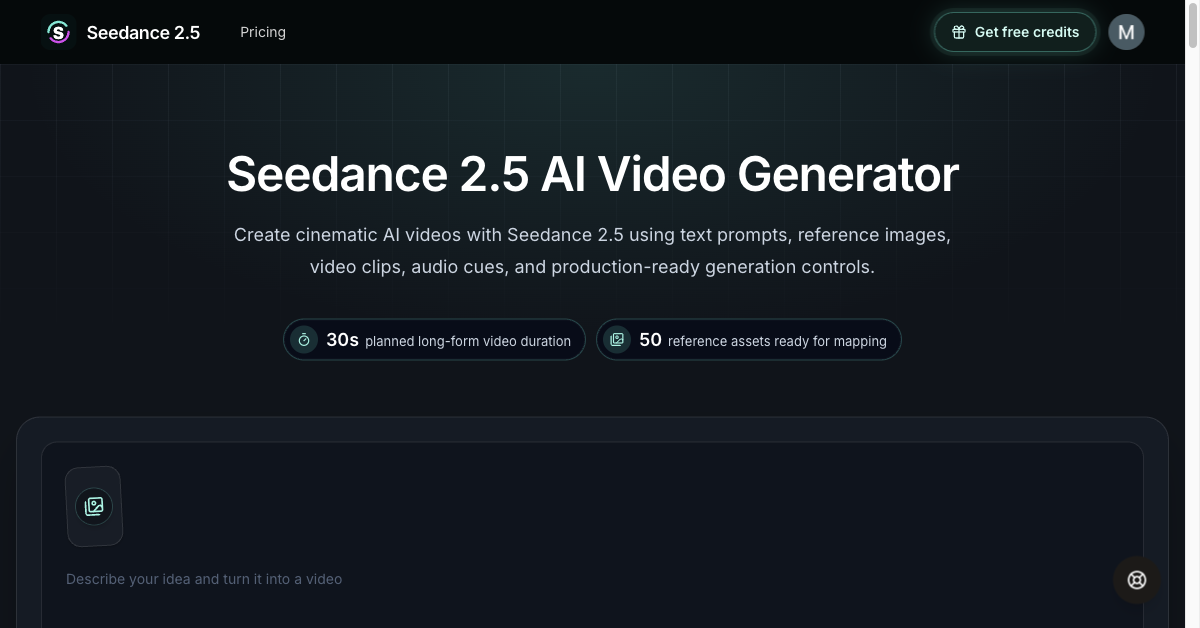1200x628 pixels.
Task: Click the 'Seedance 2.5 AI Video Generator' heading
Action: [x=593, y=174]
